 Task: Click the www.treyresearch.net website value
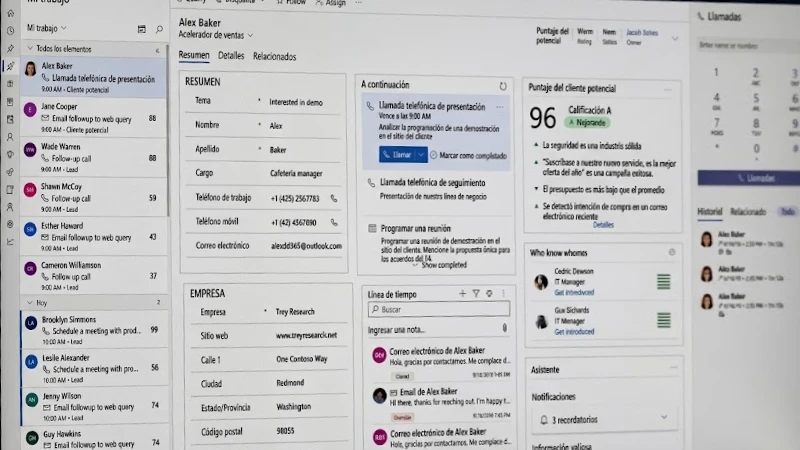coord(306,335)
